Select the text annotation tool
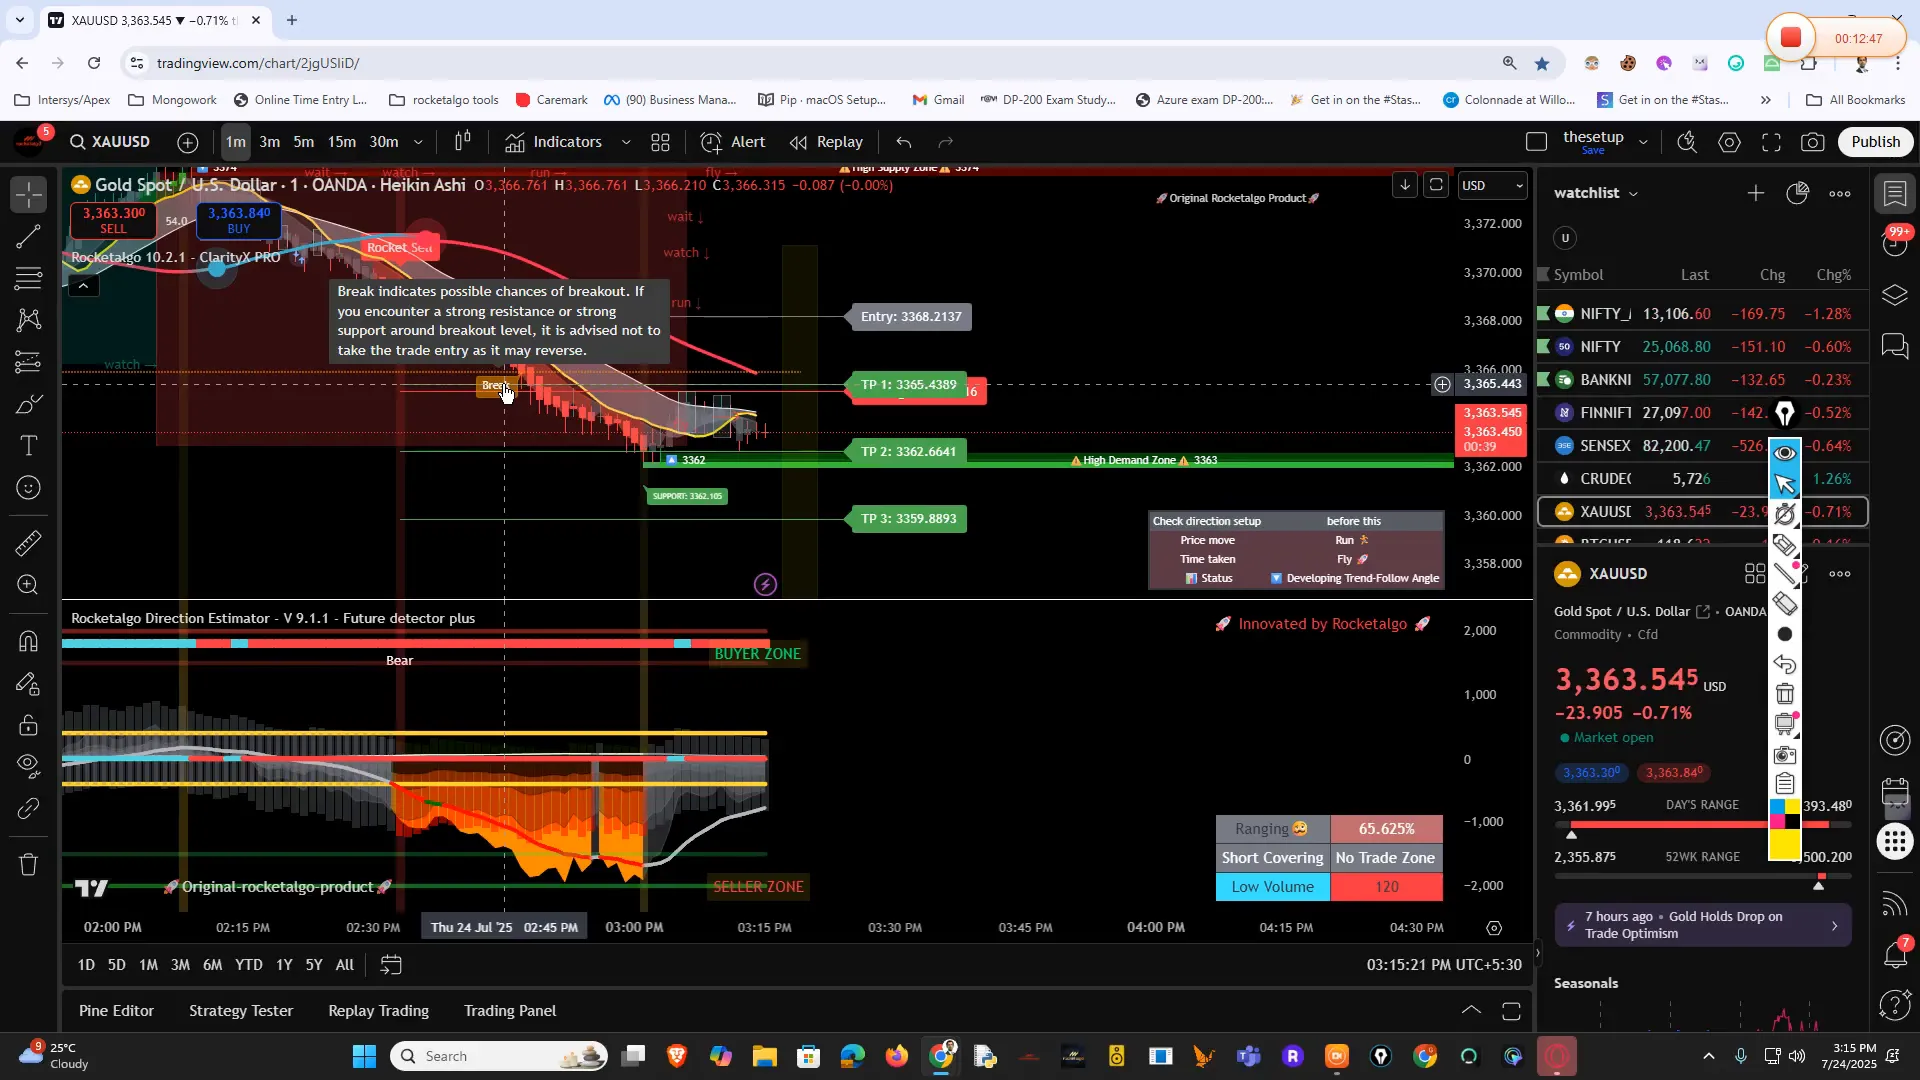Image resolution: width=1920 pixels, height=1080 pixels. [x=29, y=446]
